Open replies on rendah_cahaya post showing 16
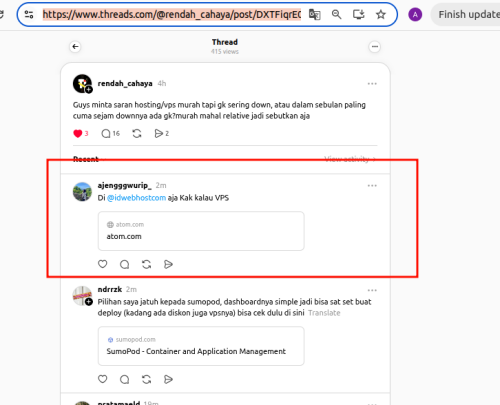Viewport: 500px width, 405px height. (110, 134)
